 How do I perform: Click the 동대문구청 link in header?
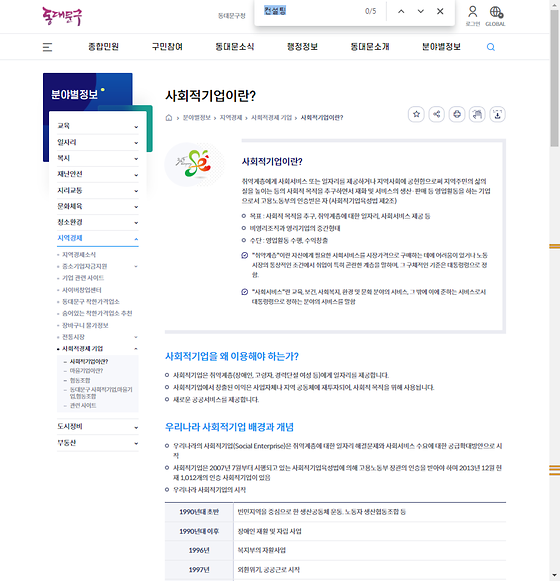click(x=232, y=16)
